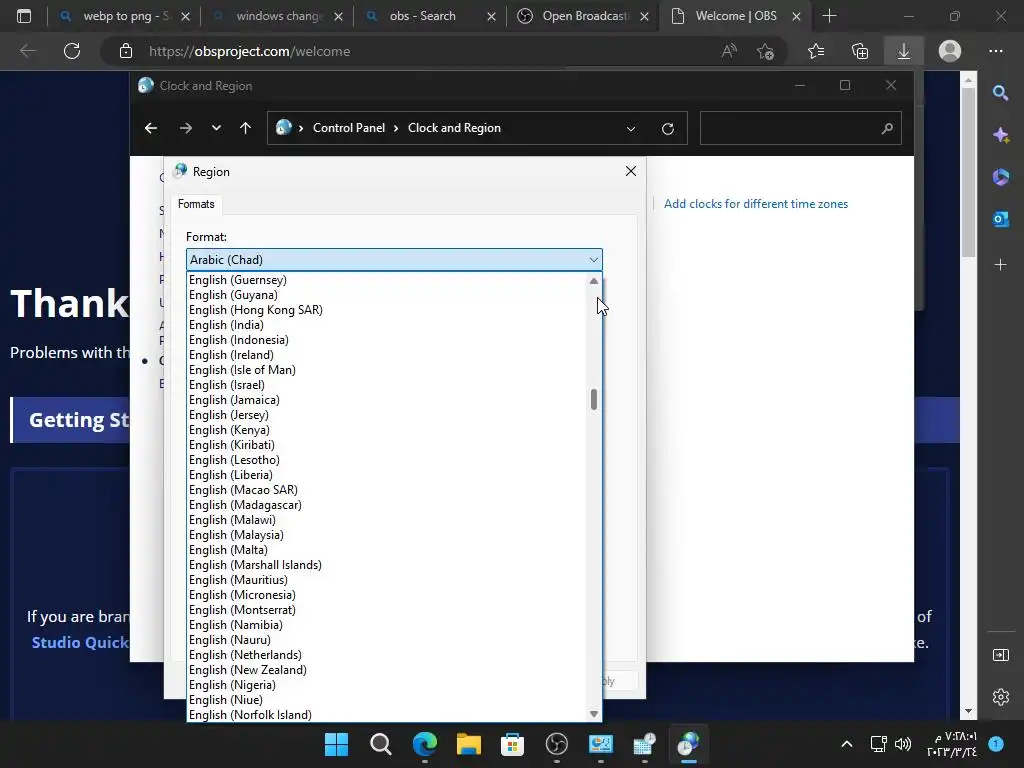This screenshot has width=1024, height=768.
Task: Open new Edge tab
Action: [x=829, y=16]
